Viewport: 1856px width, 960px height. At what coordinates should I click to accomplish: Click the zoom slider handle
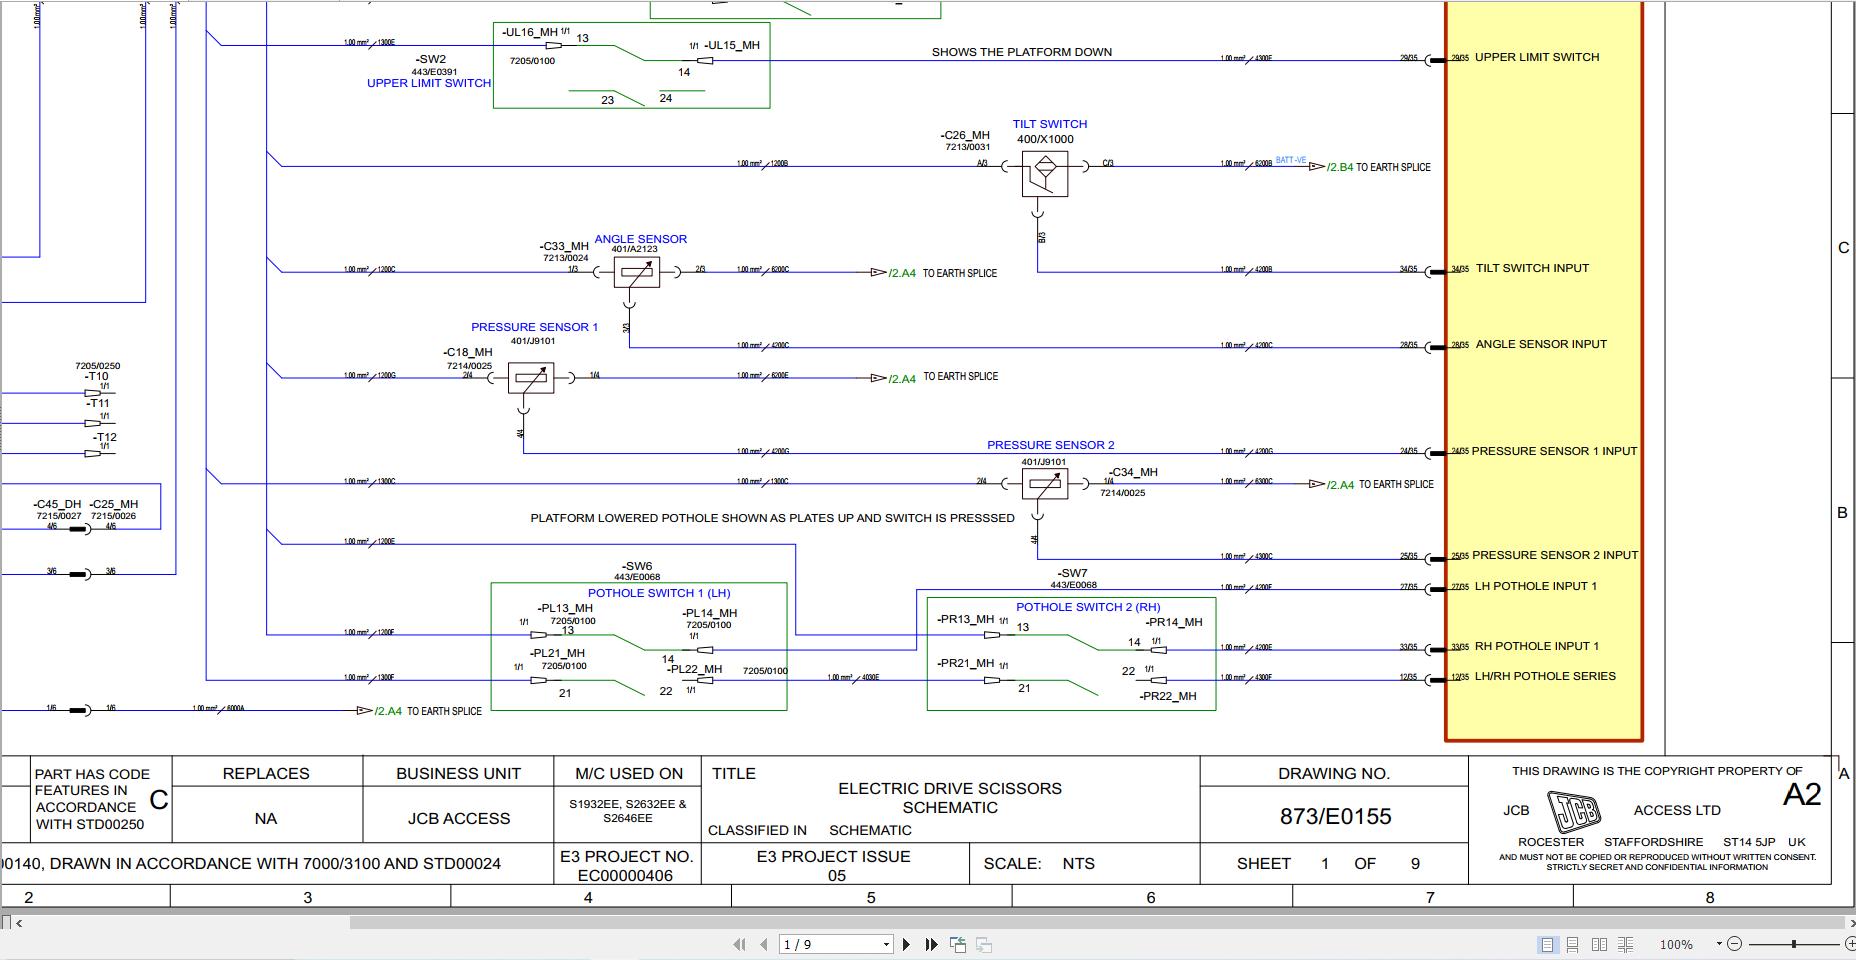[1794, 944]
